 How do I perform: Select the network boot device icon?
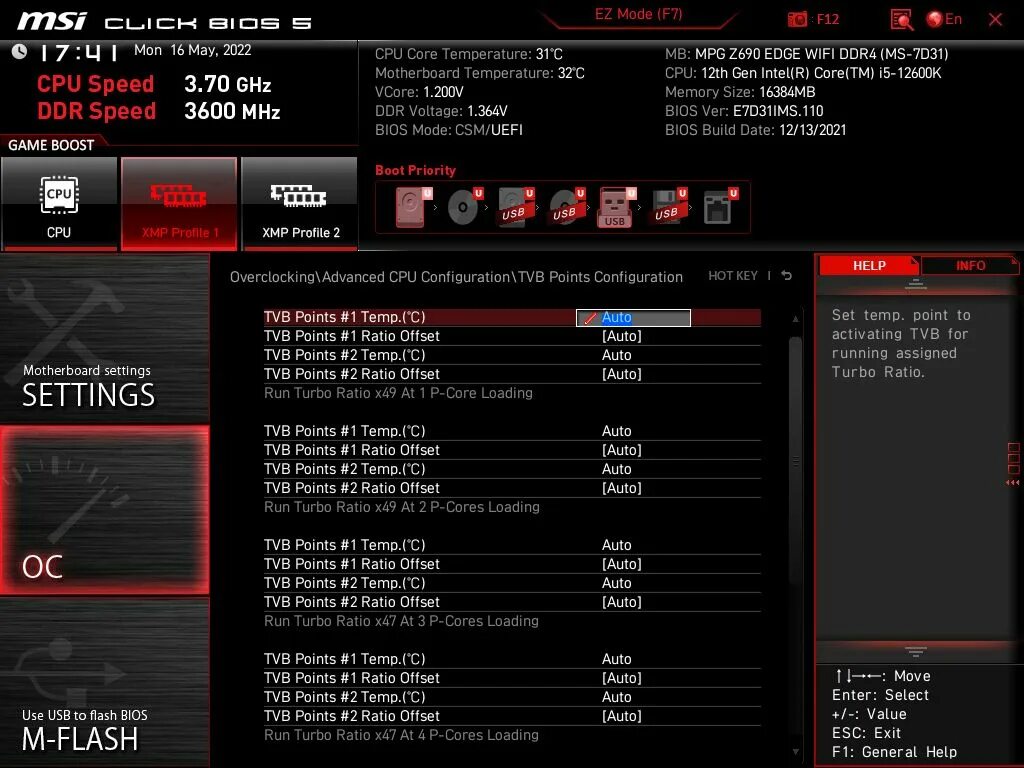[x=719, y=208]
